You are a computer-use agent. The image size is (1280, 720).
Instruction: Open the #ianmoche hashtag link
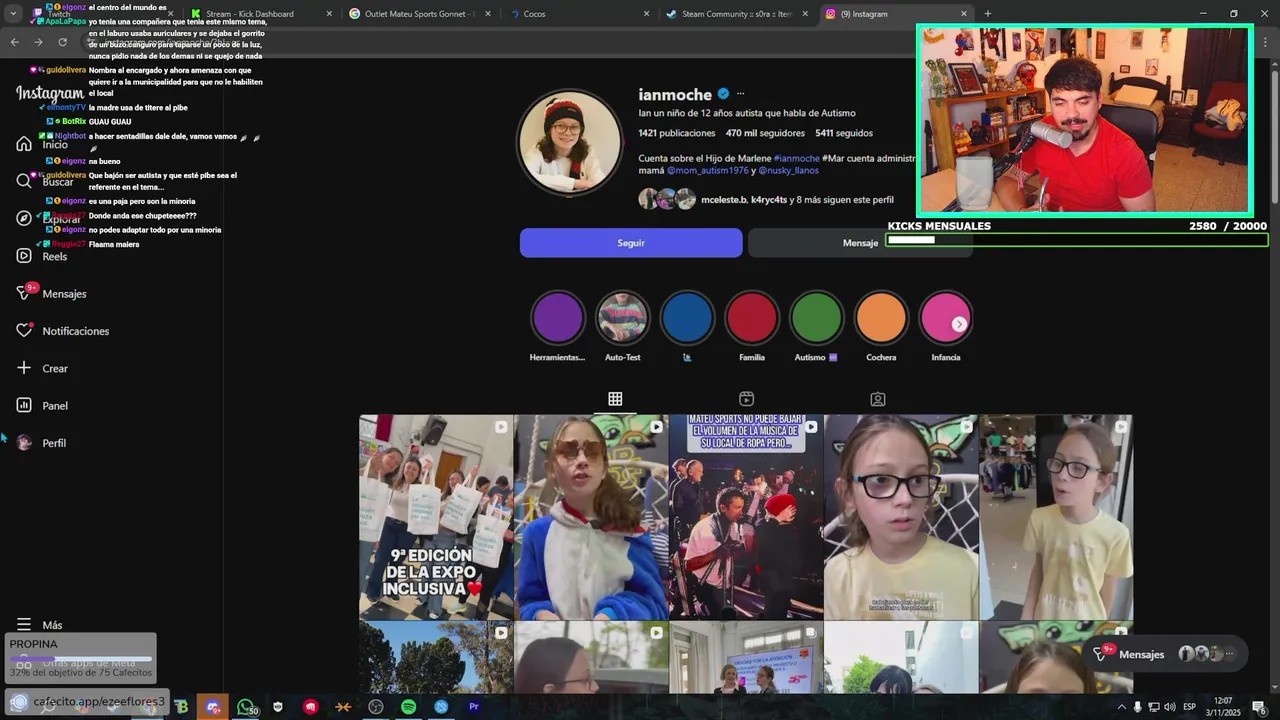796,158
